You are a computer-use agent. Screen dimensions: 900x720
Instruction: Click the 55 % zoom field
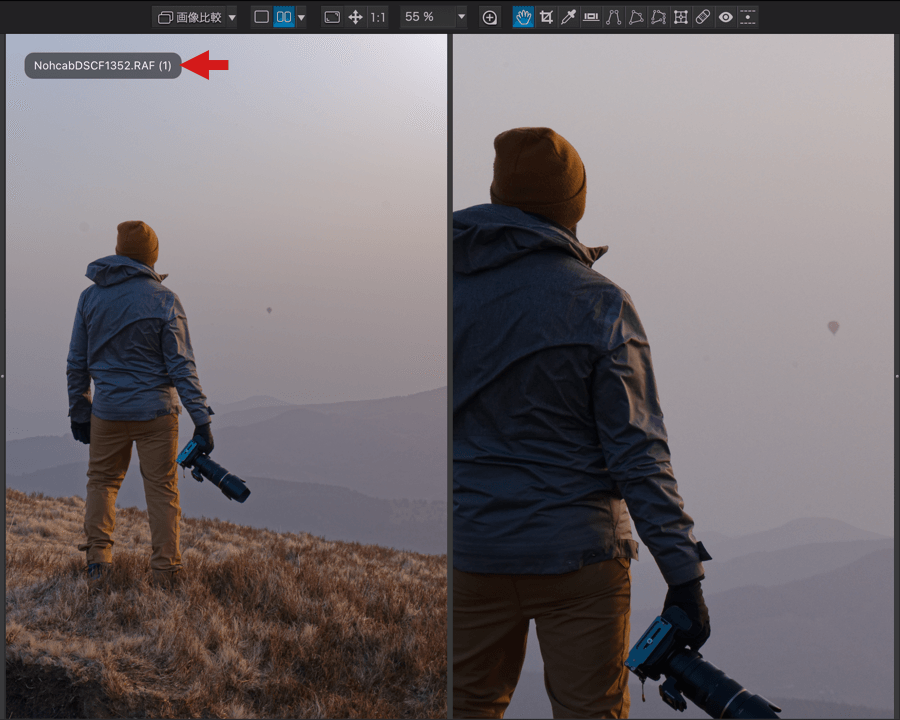coord(428,17)
